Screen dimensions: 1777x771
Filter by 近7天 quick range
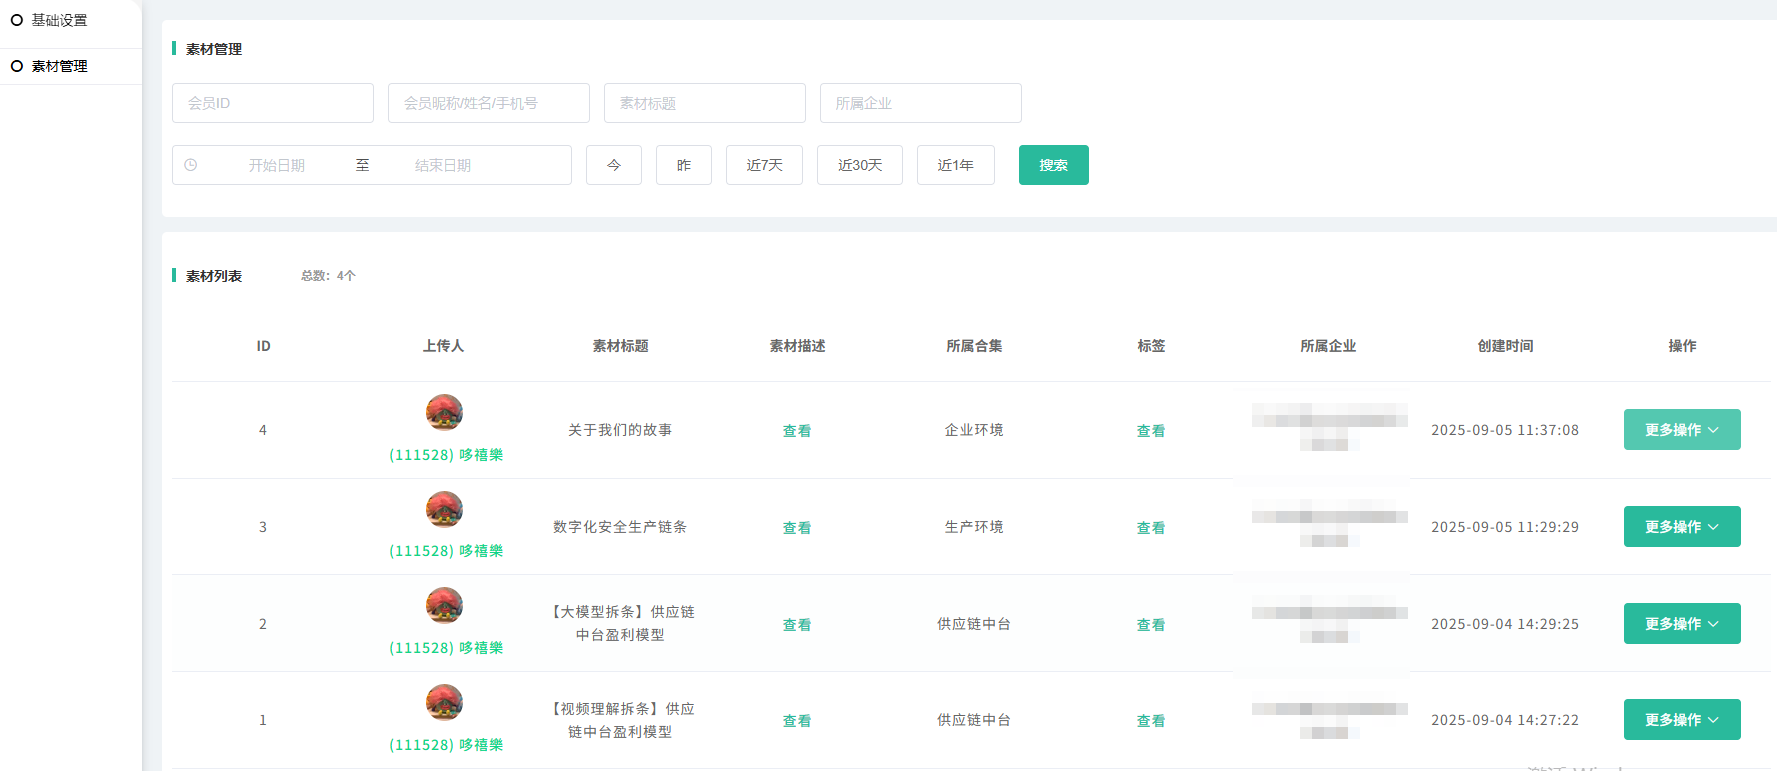[764, 165]
